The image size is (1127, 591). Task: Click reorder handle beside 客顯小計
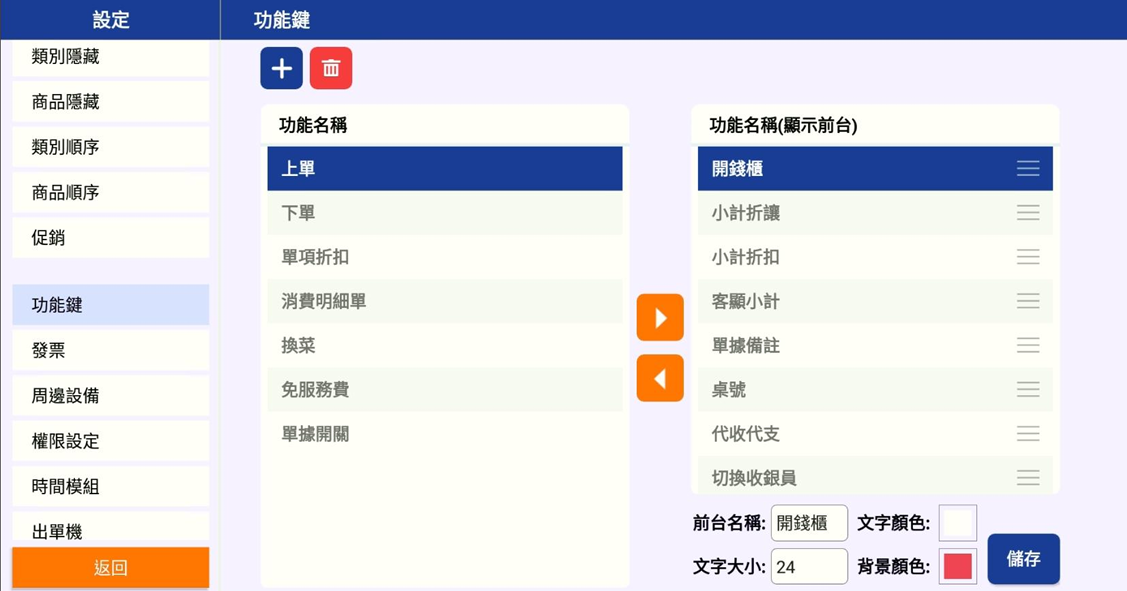[1028, 301]
